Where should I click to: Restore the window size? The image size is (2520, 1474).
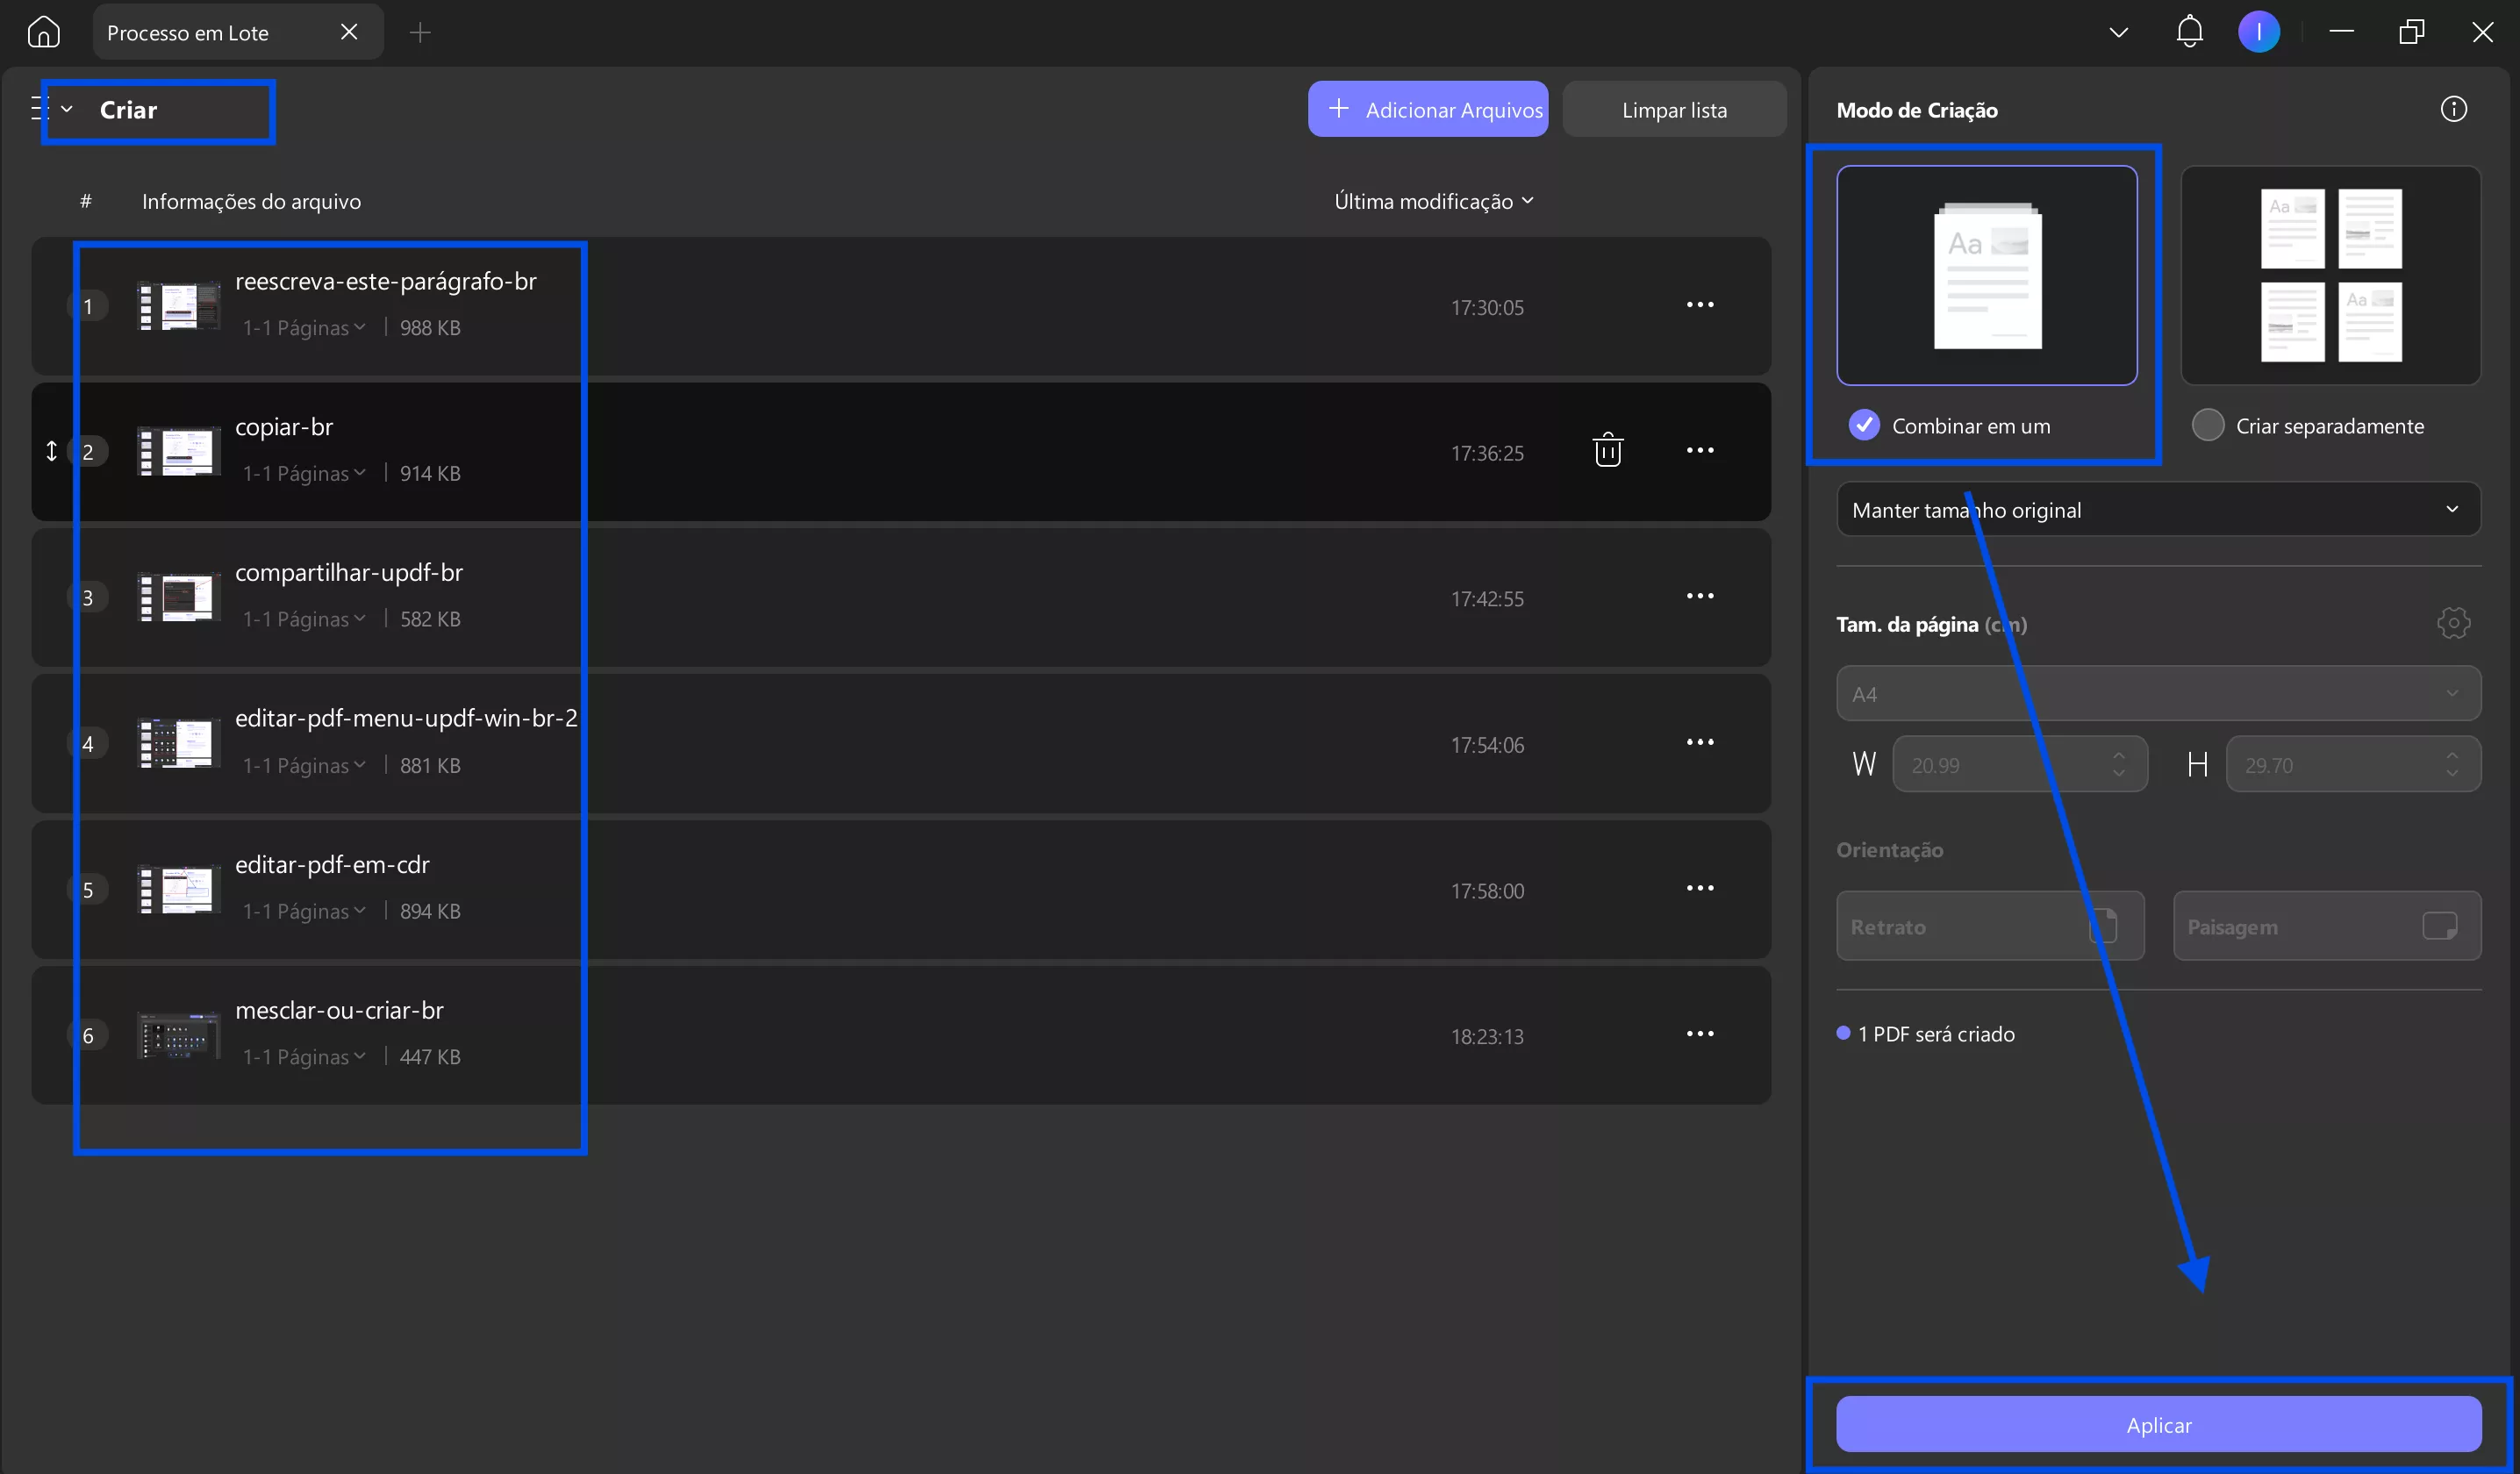pyautogui.click(x=2411, y=32)
